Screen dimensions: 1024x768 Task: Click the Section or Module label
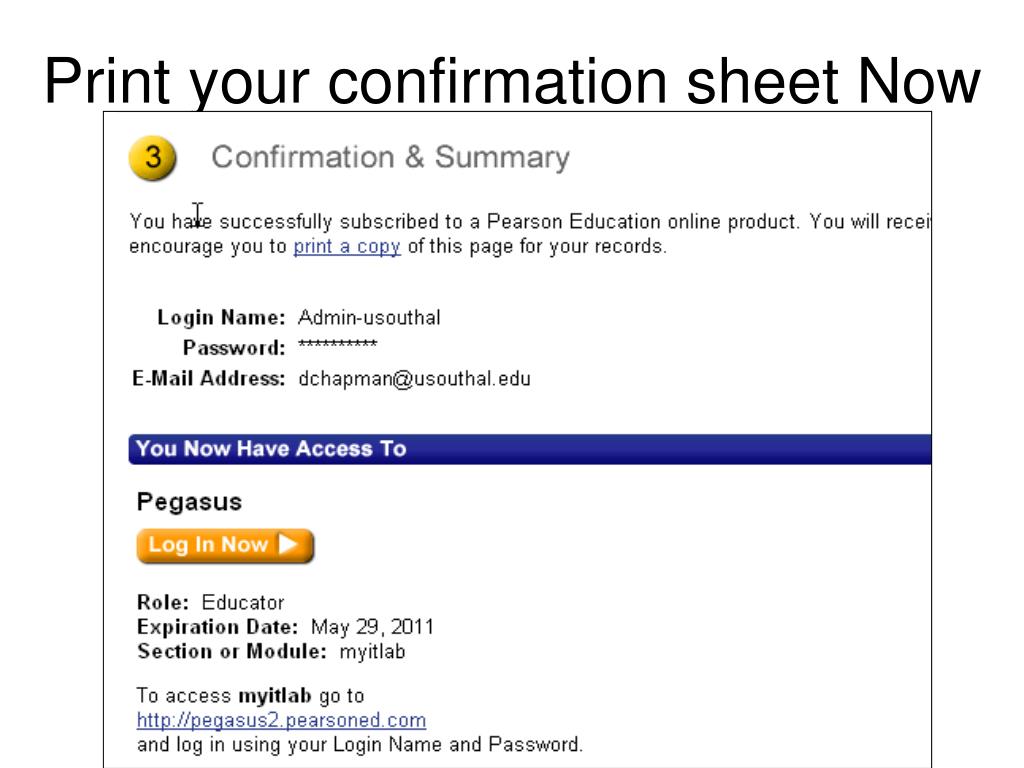[x=232, y=652]
